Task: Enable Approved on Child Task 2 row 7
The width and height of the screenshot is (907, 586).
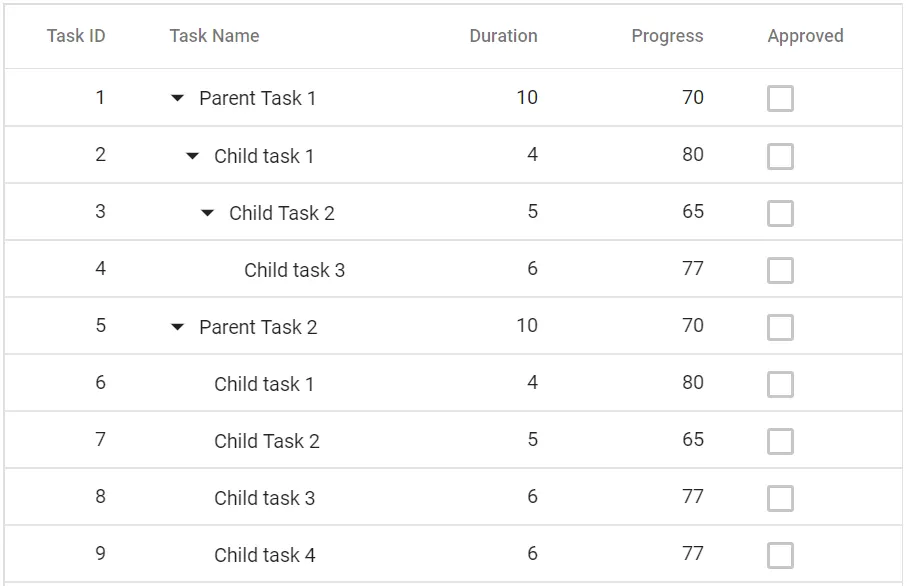Action: [x=779, y=440]
